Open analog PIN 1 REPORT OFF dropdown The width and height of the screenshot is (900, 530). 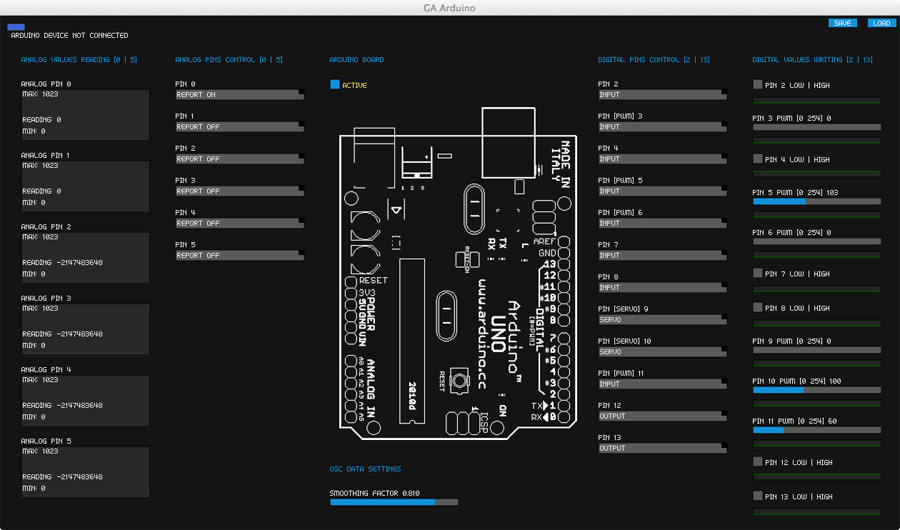pyautogui.click(x=240, y=127)
